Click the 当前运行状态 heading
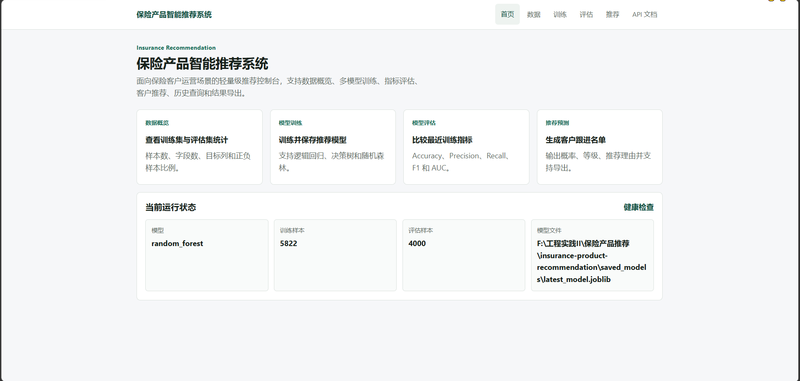800x381 pixels. point(170,207)
